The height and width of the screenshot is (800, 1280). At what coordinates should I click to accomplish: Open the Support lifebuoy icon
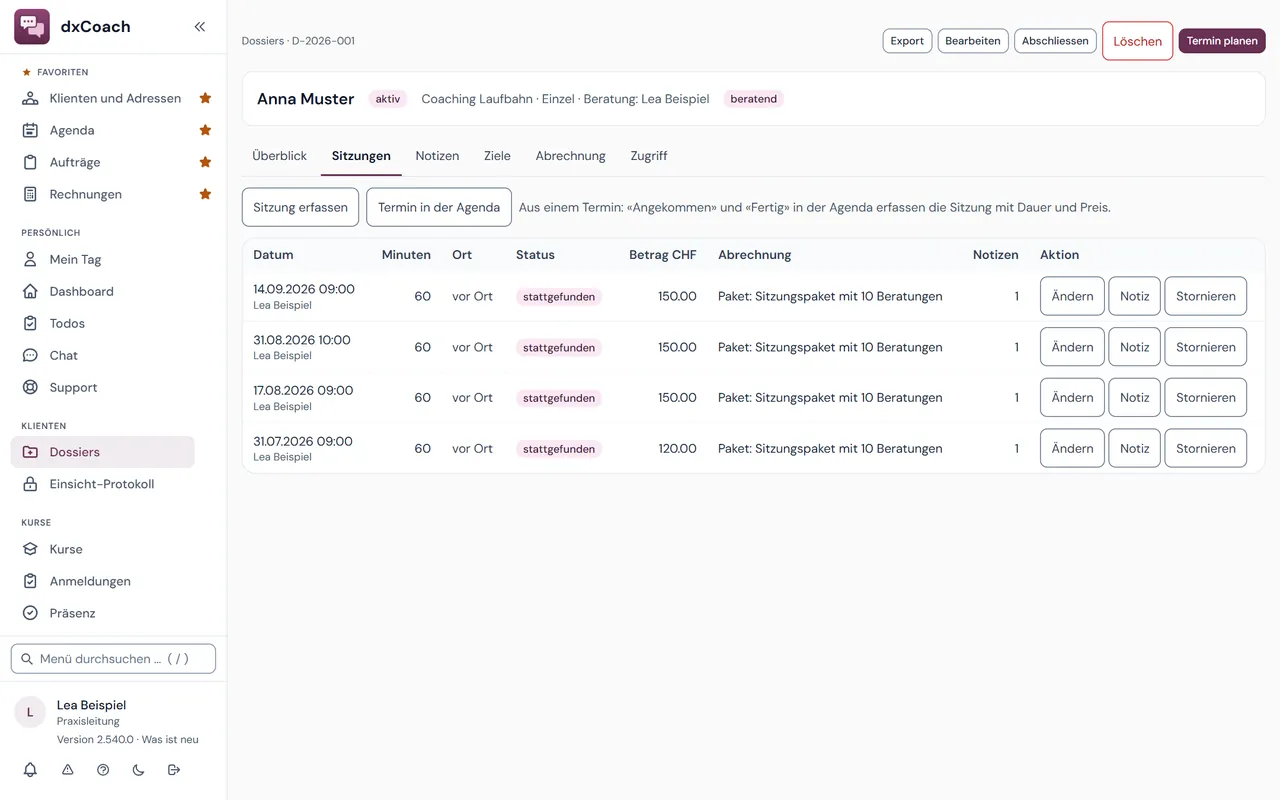tap(30, 387)
